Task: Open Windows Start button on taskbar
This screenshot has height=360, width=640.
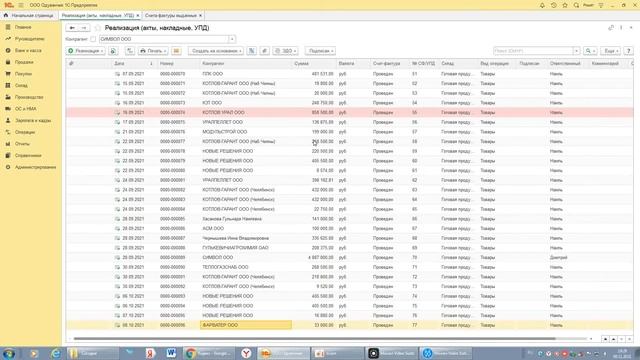Action: (9, 353)
